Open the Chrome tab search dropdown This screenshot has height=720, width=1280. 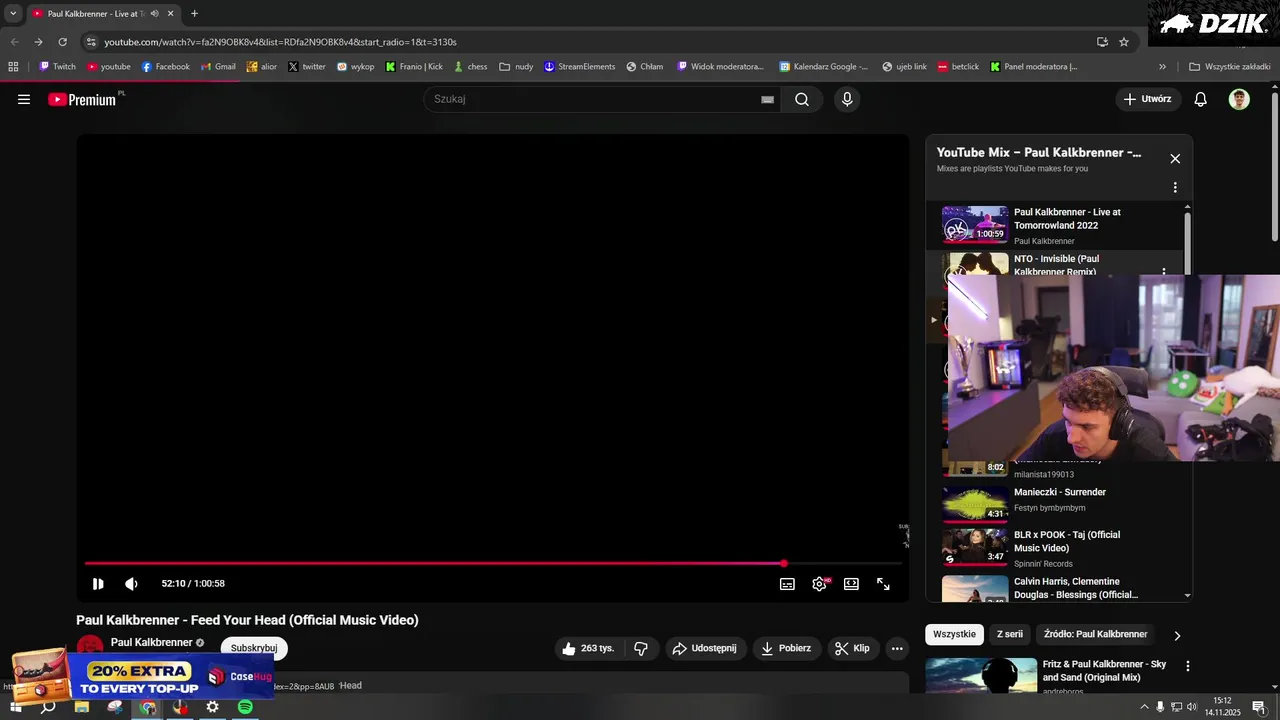(x=13, y=13)
